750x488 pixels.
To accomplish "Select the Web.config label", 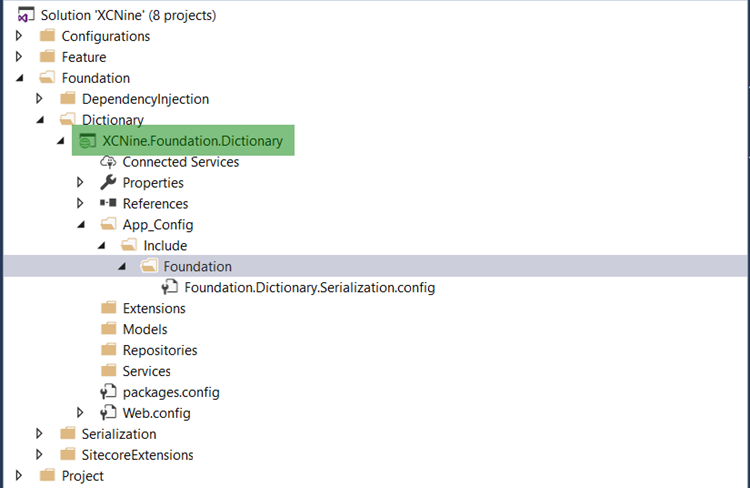I will point(156,413).
